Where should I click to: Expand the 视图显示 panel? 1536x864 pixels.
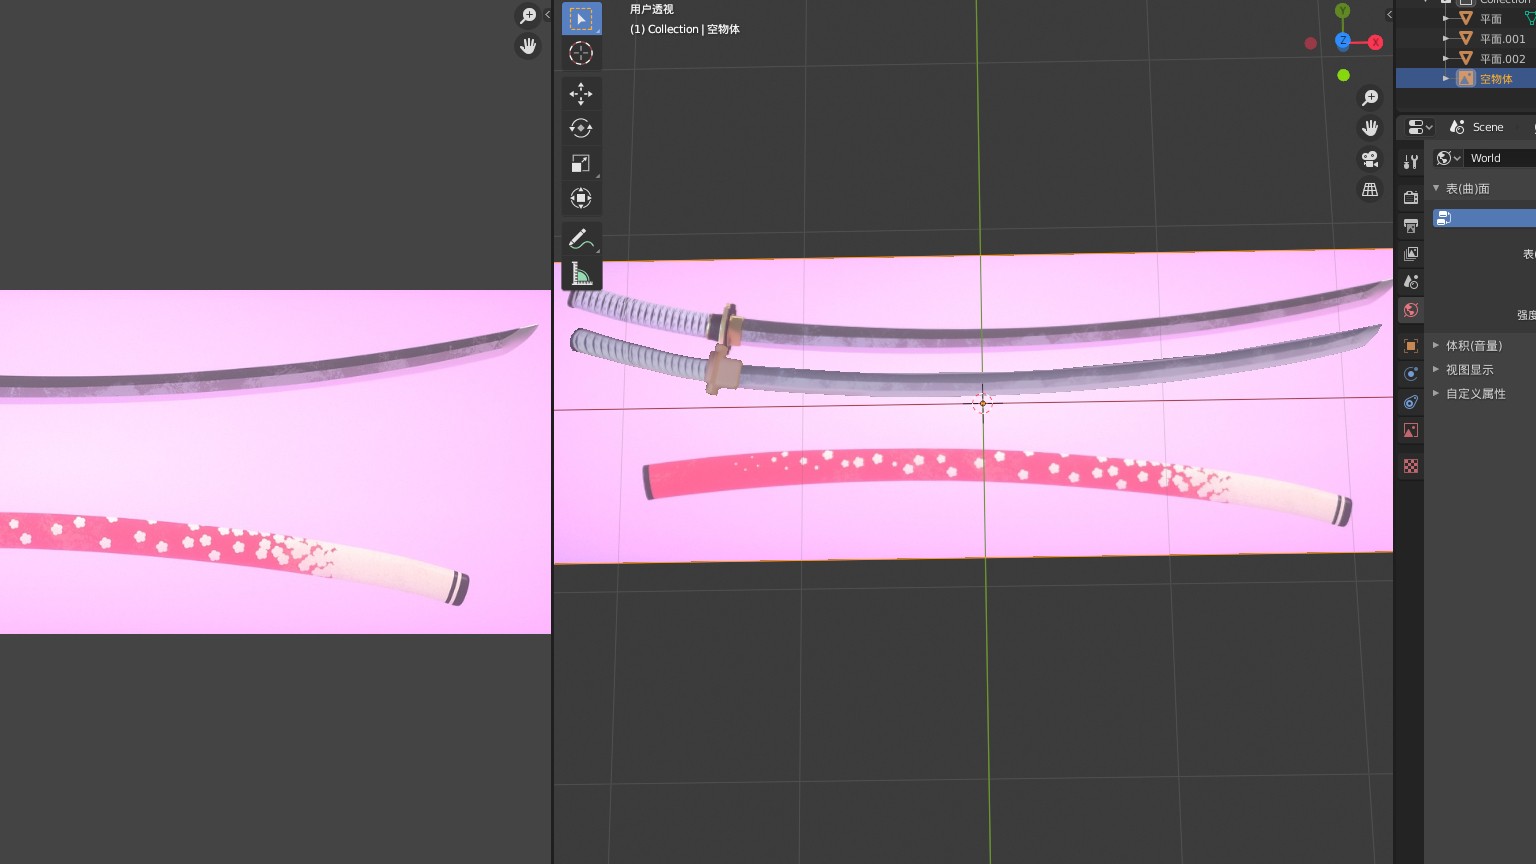click(1469, 370)
